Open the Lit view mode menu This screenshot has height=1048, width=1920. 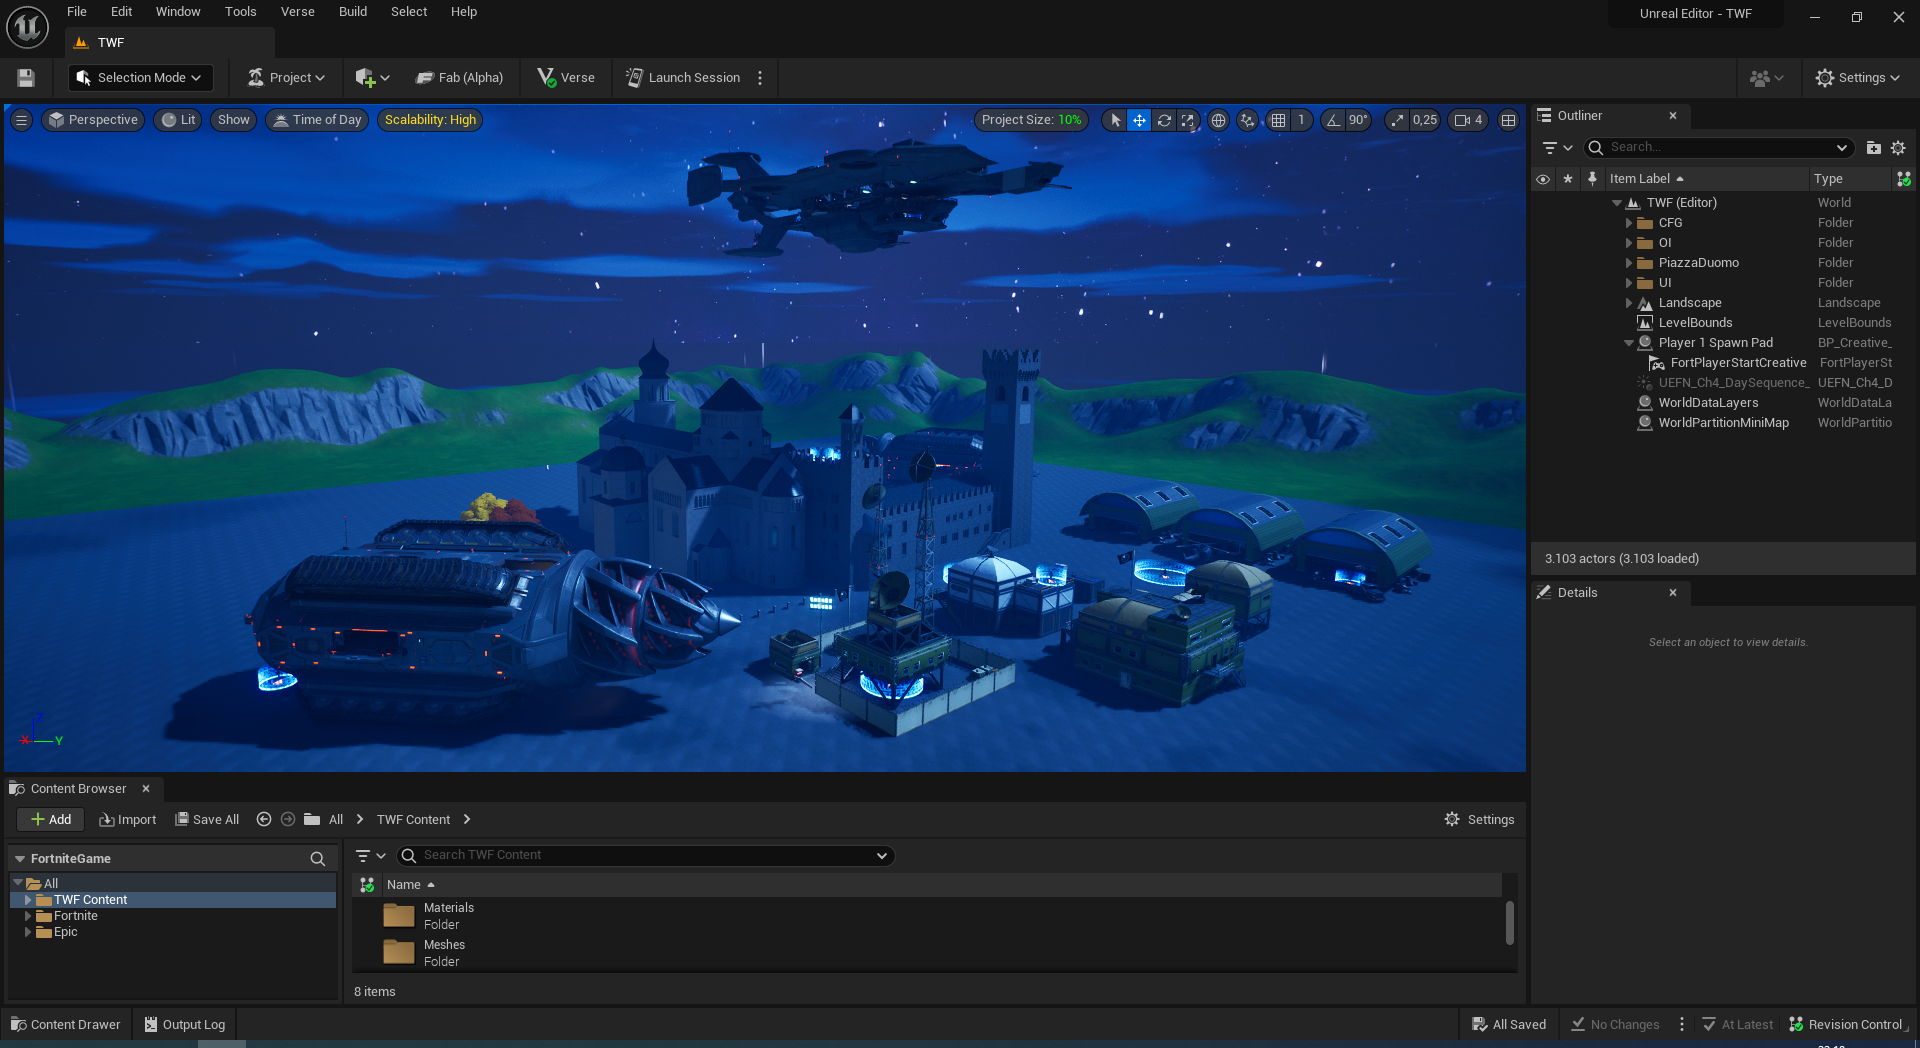point(178,120)
